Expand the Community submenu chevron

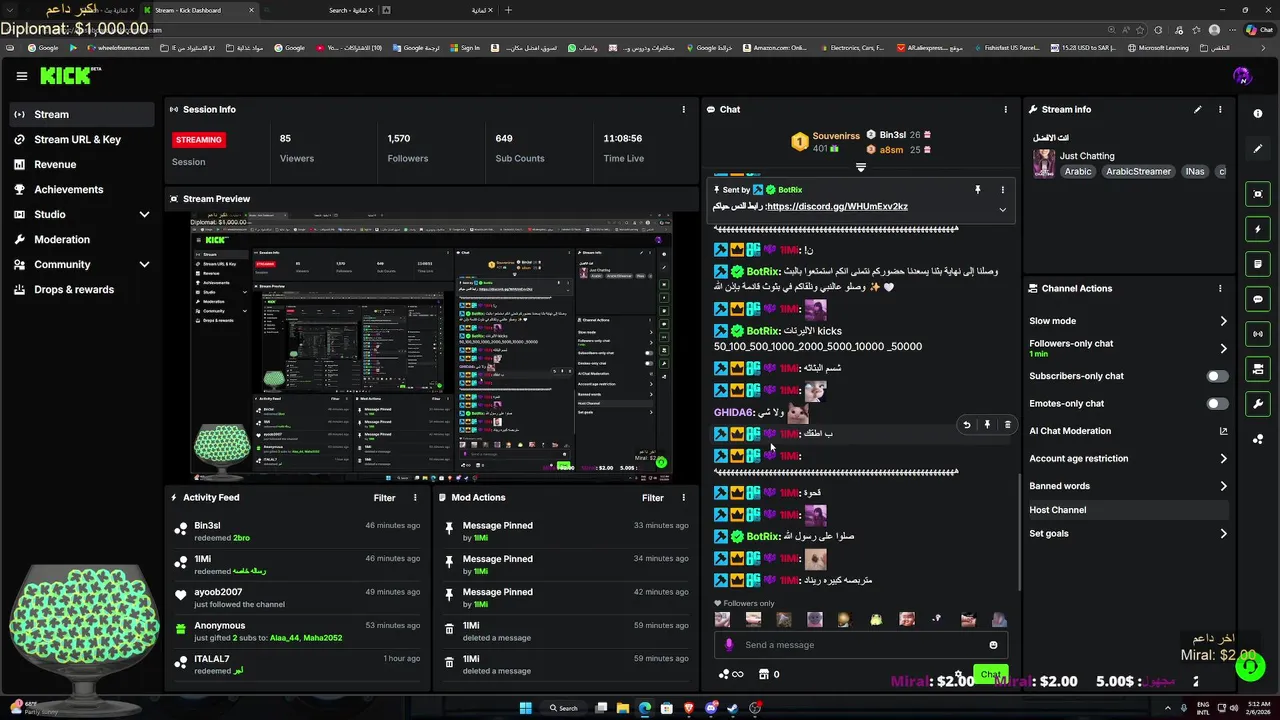pyautogui.click(x=144, y=264)
